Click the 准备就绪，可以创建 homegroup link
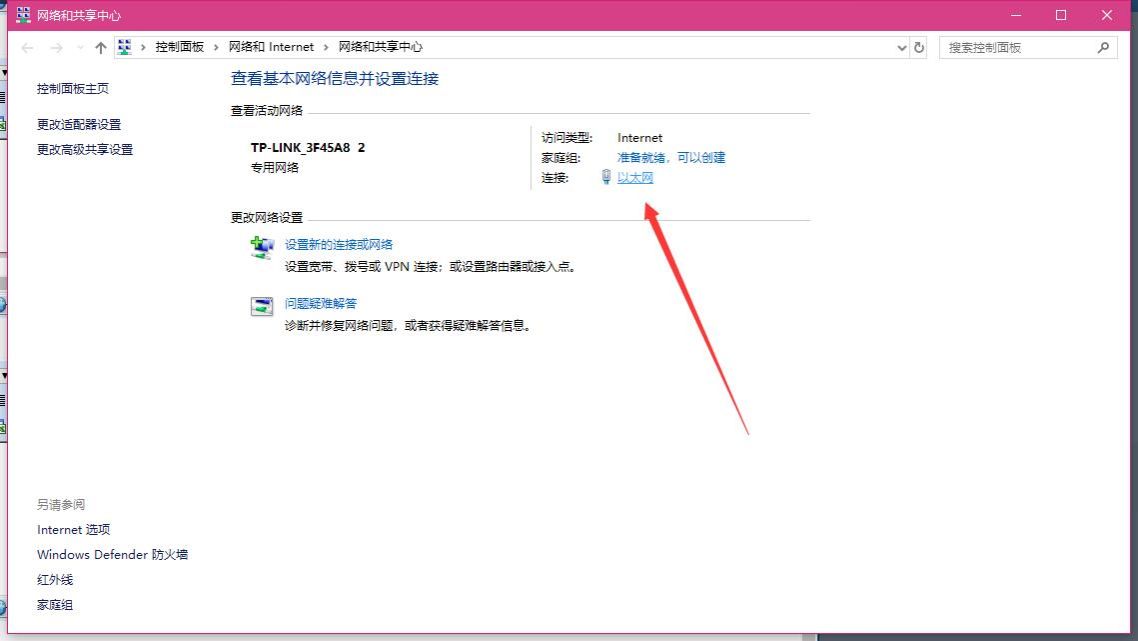The width and height of the screenshot is (1138, 641). tap(671, 157)
